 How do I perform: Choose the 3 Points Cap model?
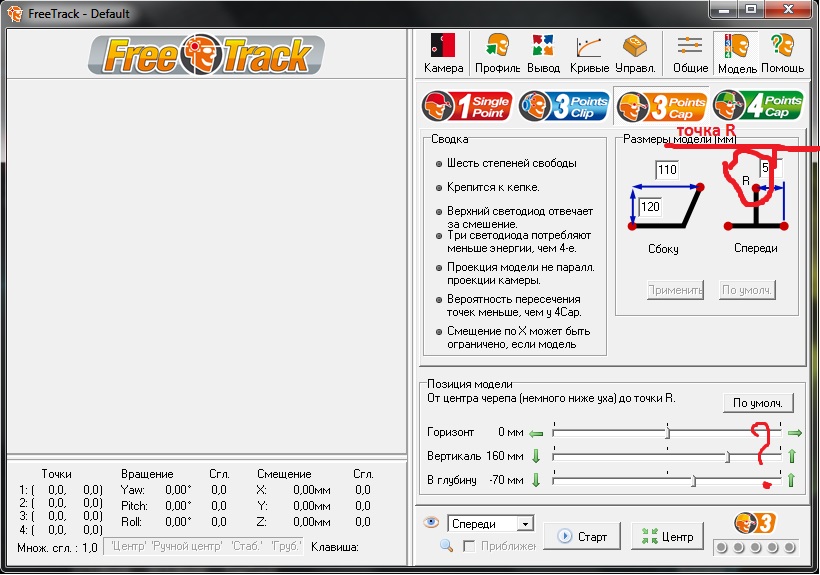[x=662, y=106]
